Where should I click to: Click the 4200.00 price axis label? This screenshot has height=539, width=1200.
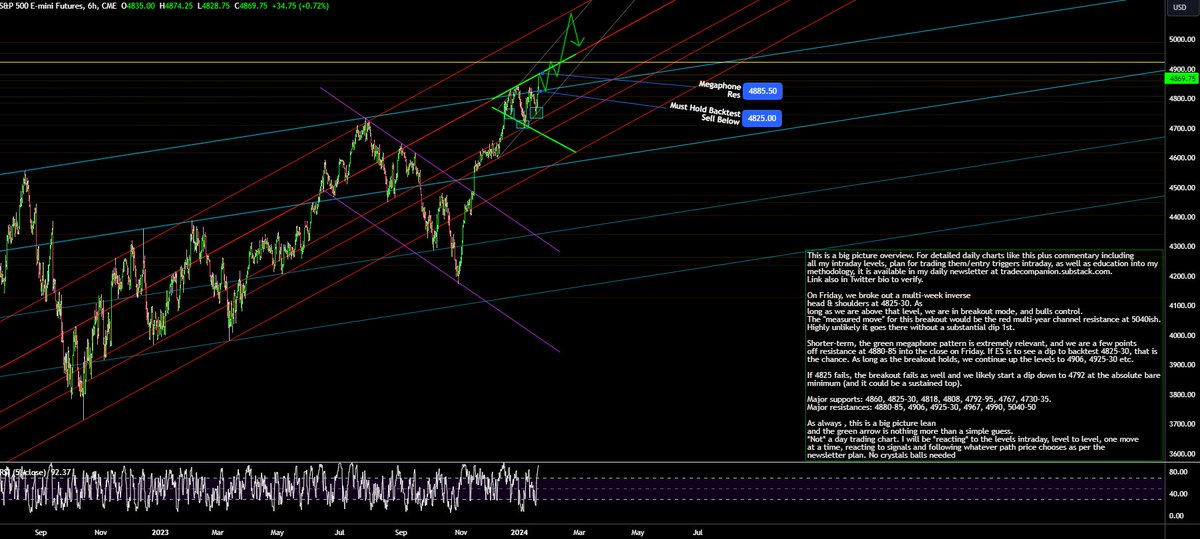point(1181,276)
